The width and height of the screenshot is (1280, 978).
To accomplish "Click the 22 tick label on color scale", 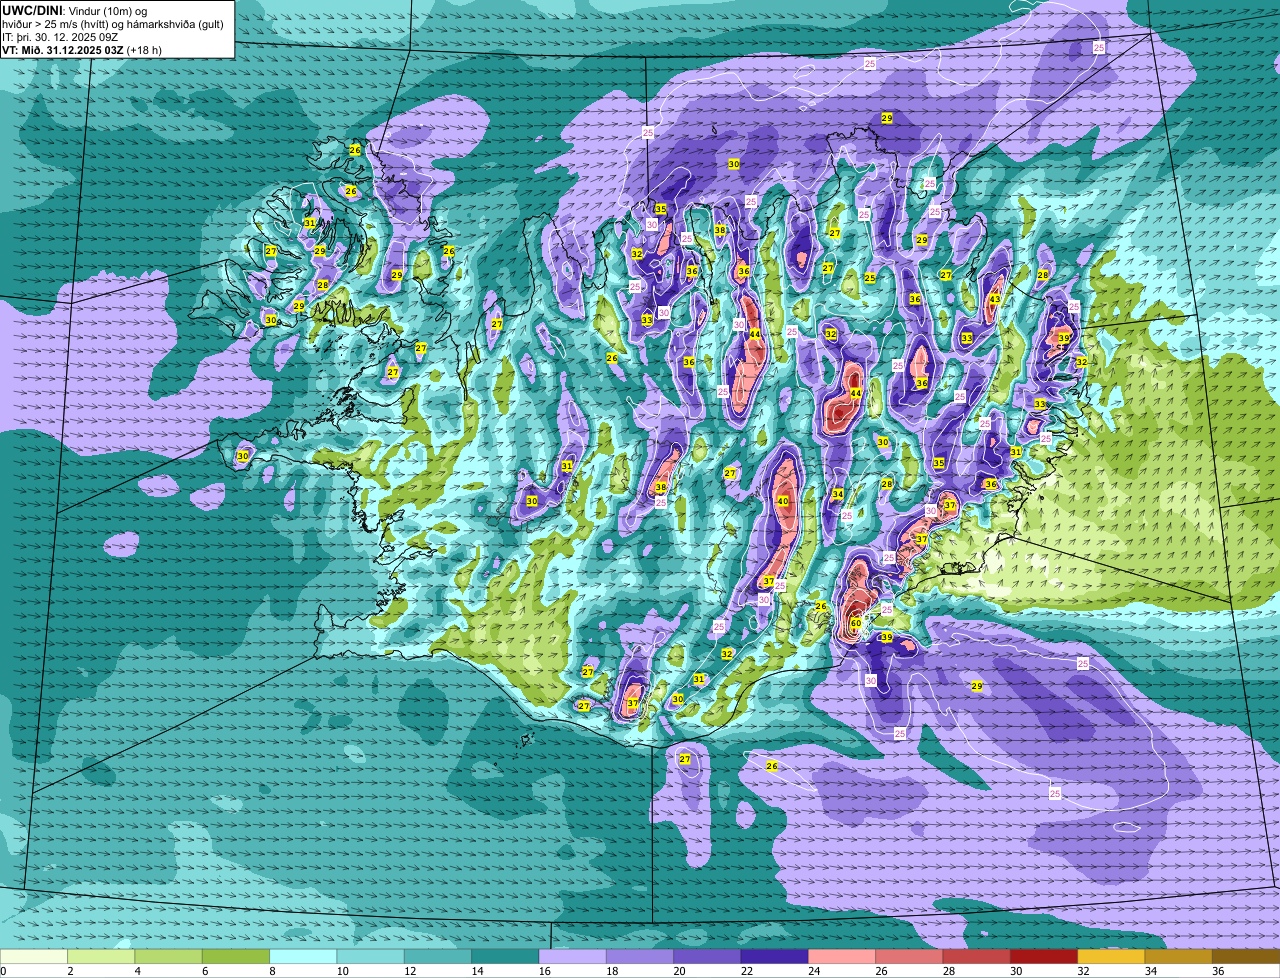I will pyautogui.click(x=747, y=970).
